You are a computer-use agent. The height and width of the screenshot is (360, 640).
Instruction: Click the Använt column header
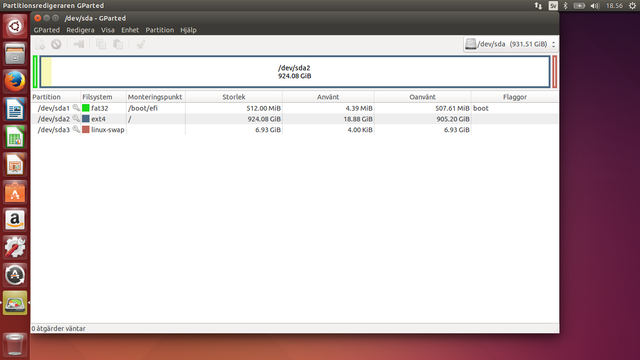(328, 97)
